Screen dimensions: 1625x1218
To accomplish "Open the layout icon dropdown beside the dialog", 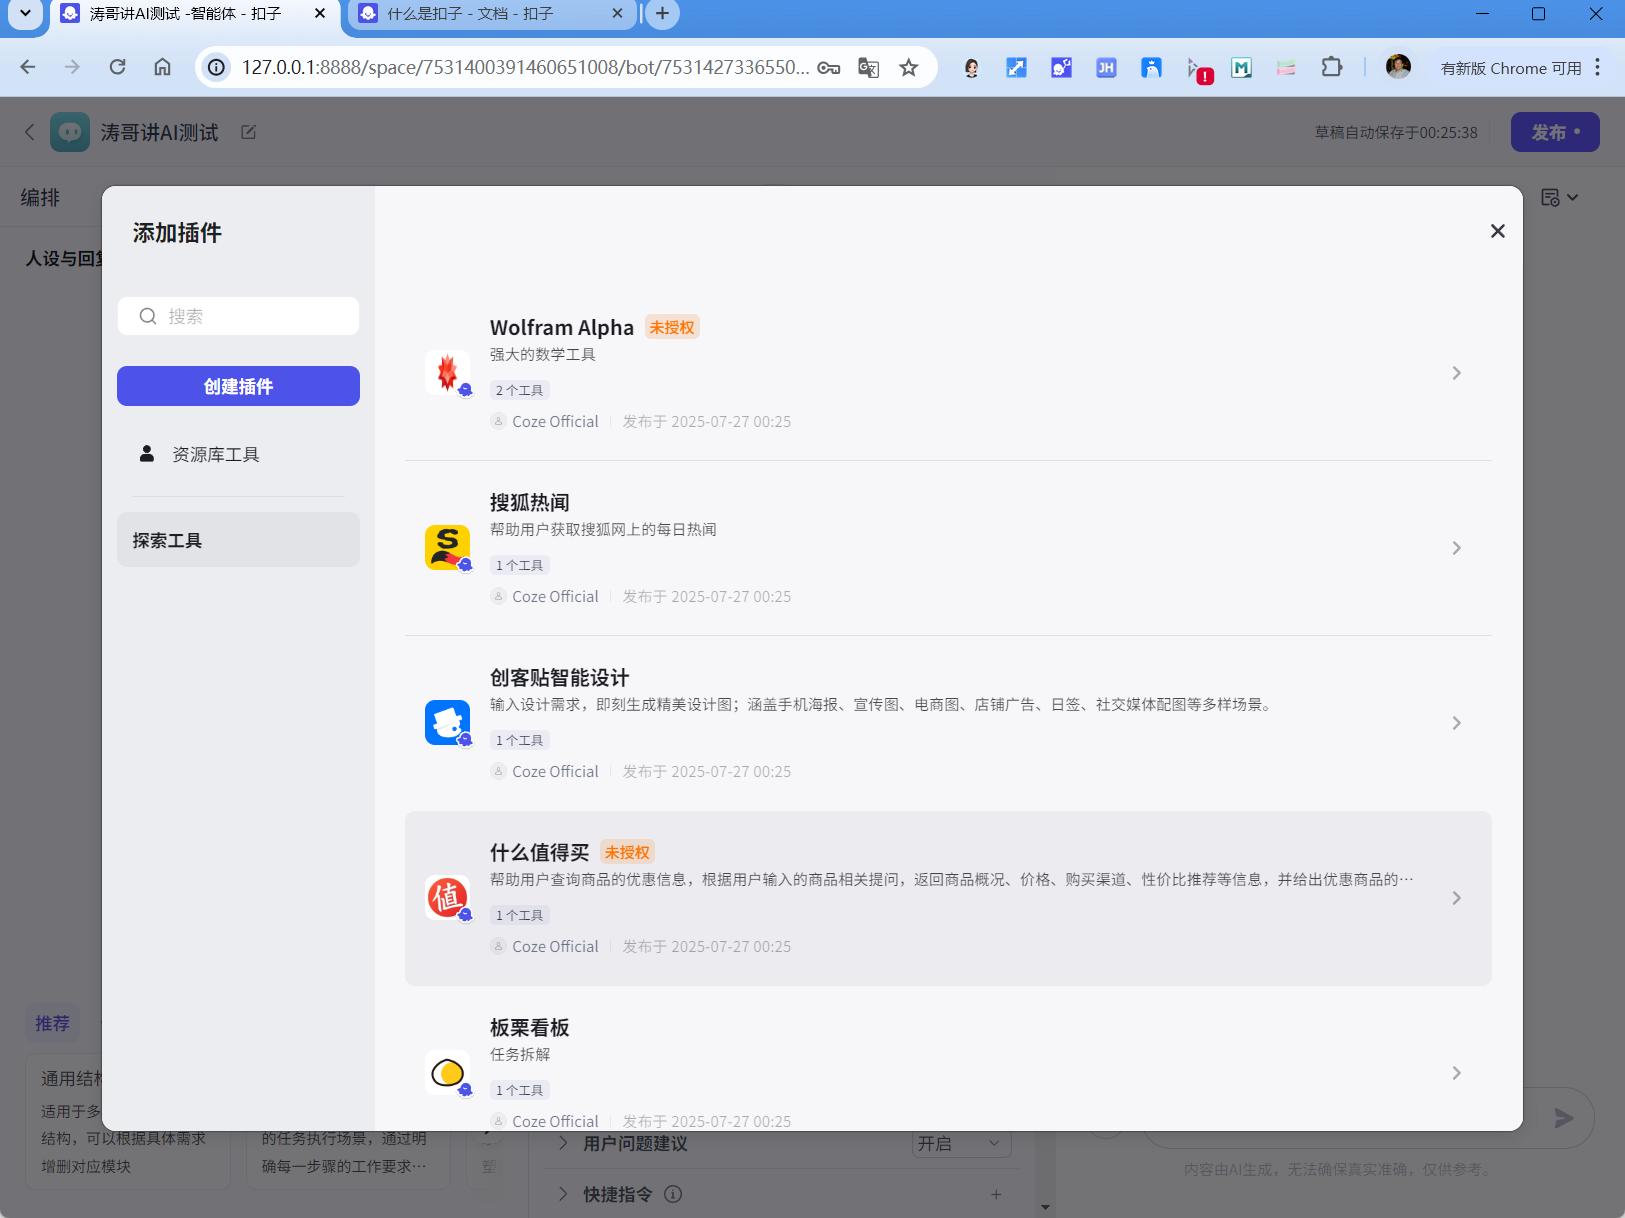I will point(1559,198).
